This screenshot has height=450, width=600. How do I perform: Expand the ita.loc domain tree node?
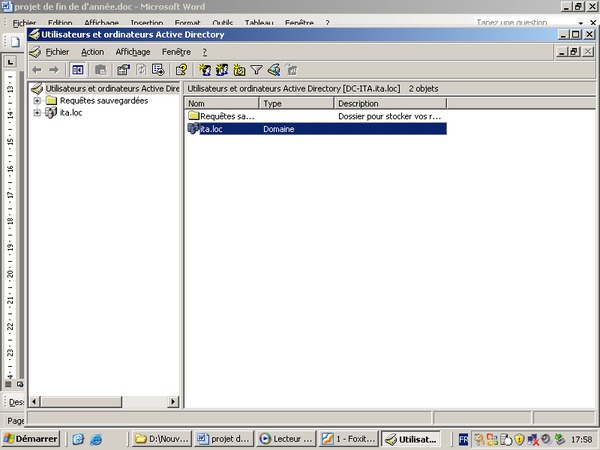pyautogui.click(x=37, y=112)
